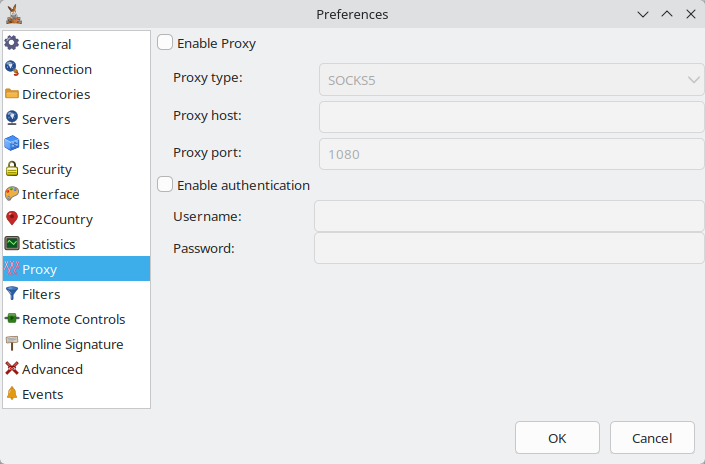
Task: Click the IP2Country red pin icon
Action: [12, 219]
